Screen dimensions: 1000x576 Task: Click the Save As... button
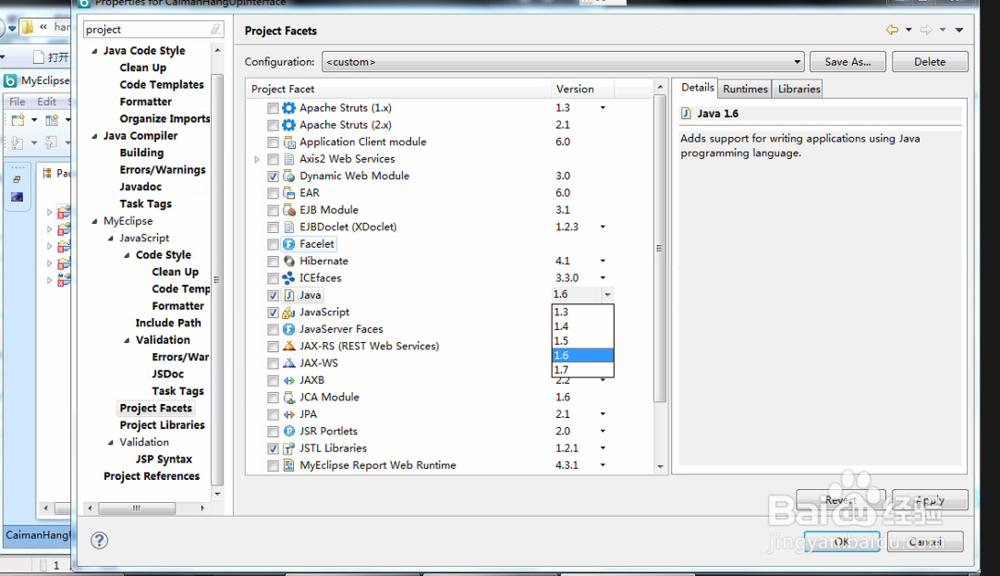848,62
